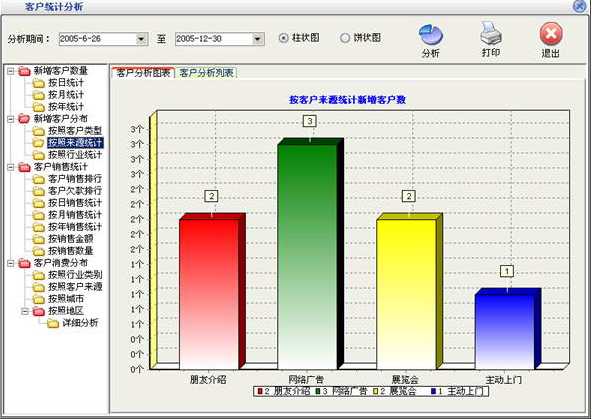Switch to the 客户分析图表 tab
This screenshot has height=419, width=592.
[x=143, y=73]
